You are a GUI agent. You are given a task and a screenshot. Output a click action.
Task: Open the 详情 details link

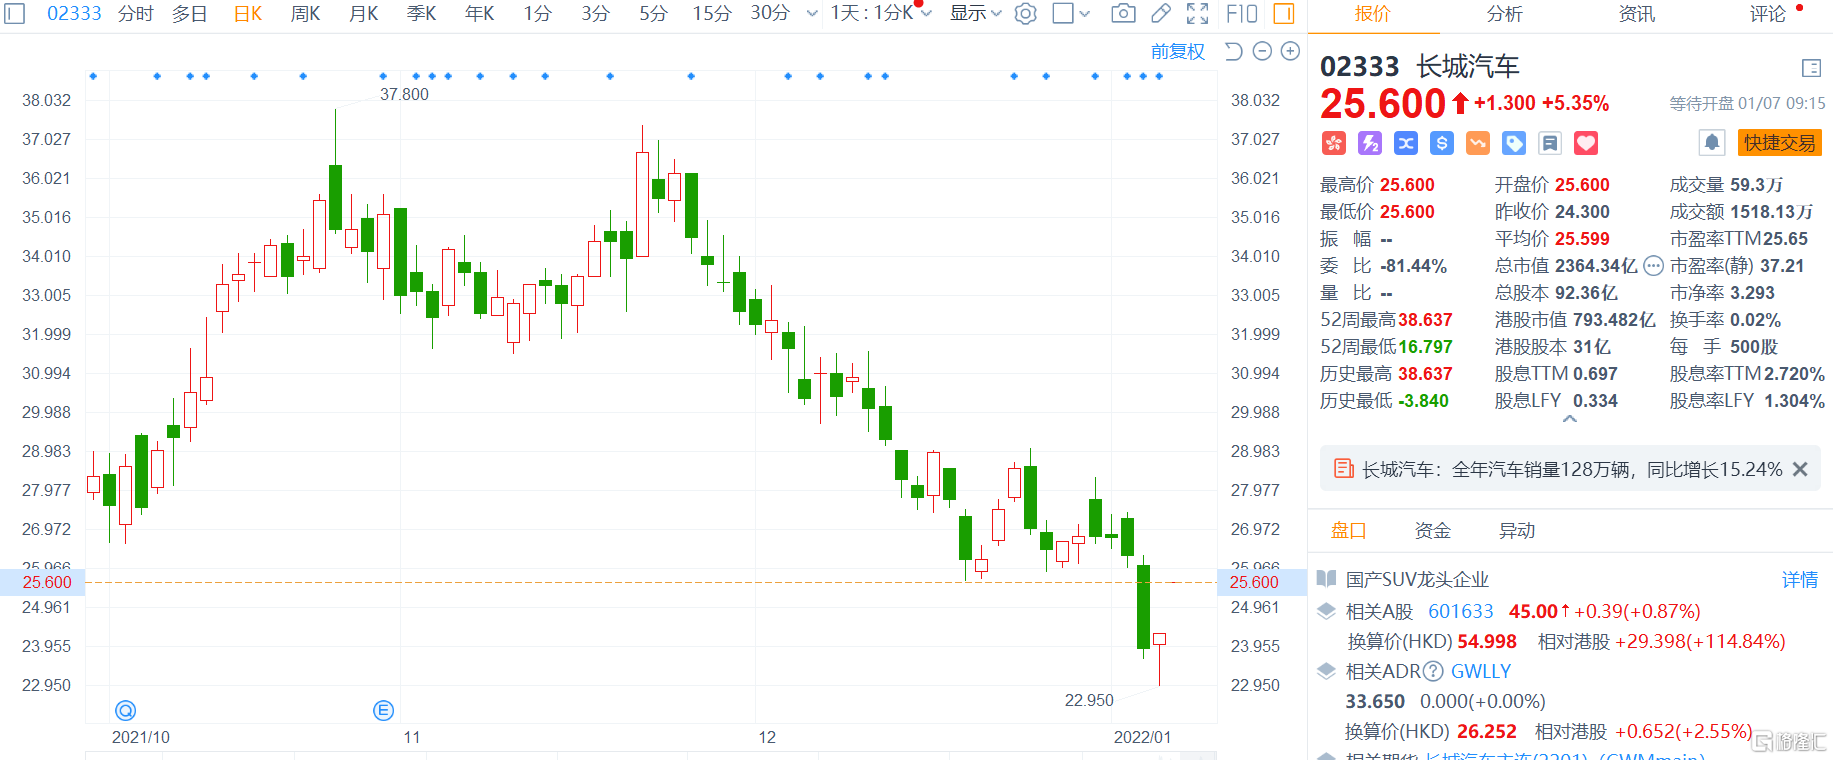[x=1800, y=580]
